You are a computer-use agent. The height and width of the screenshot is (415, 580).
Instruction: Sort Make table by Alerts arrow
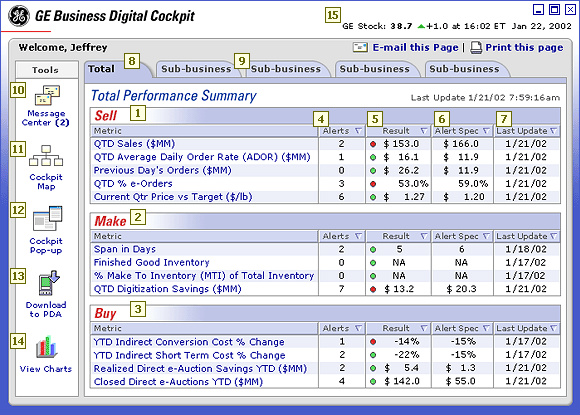click(358, 236)
